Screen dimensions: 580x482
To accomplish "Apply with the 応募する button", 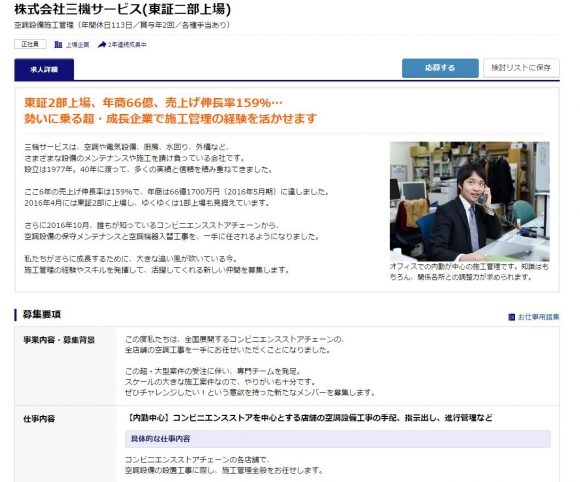I will tap(440, 68).
